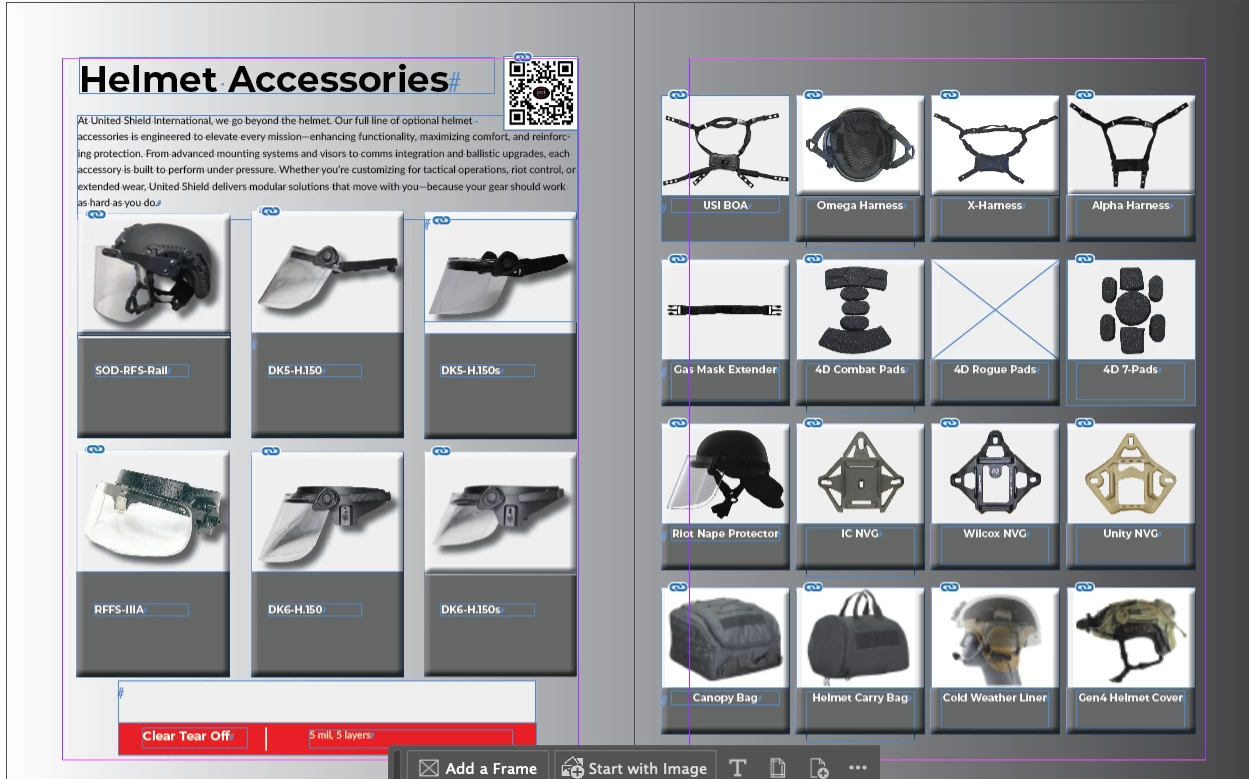The height and width of the screenshot is (779, 1249).
Task: Click the link badge on the Alpha Harness image
Action: click(x=1085, y=95)
